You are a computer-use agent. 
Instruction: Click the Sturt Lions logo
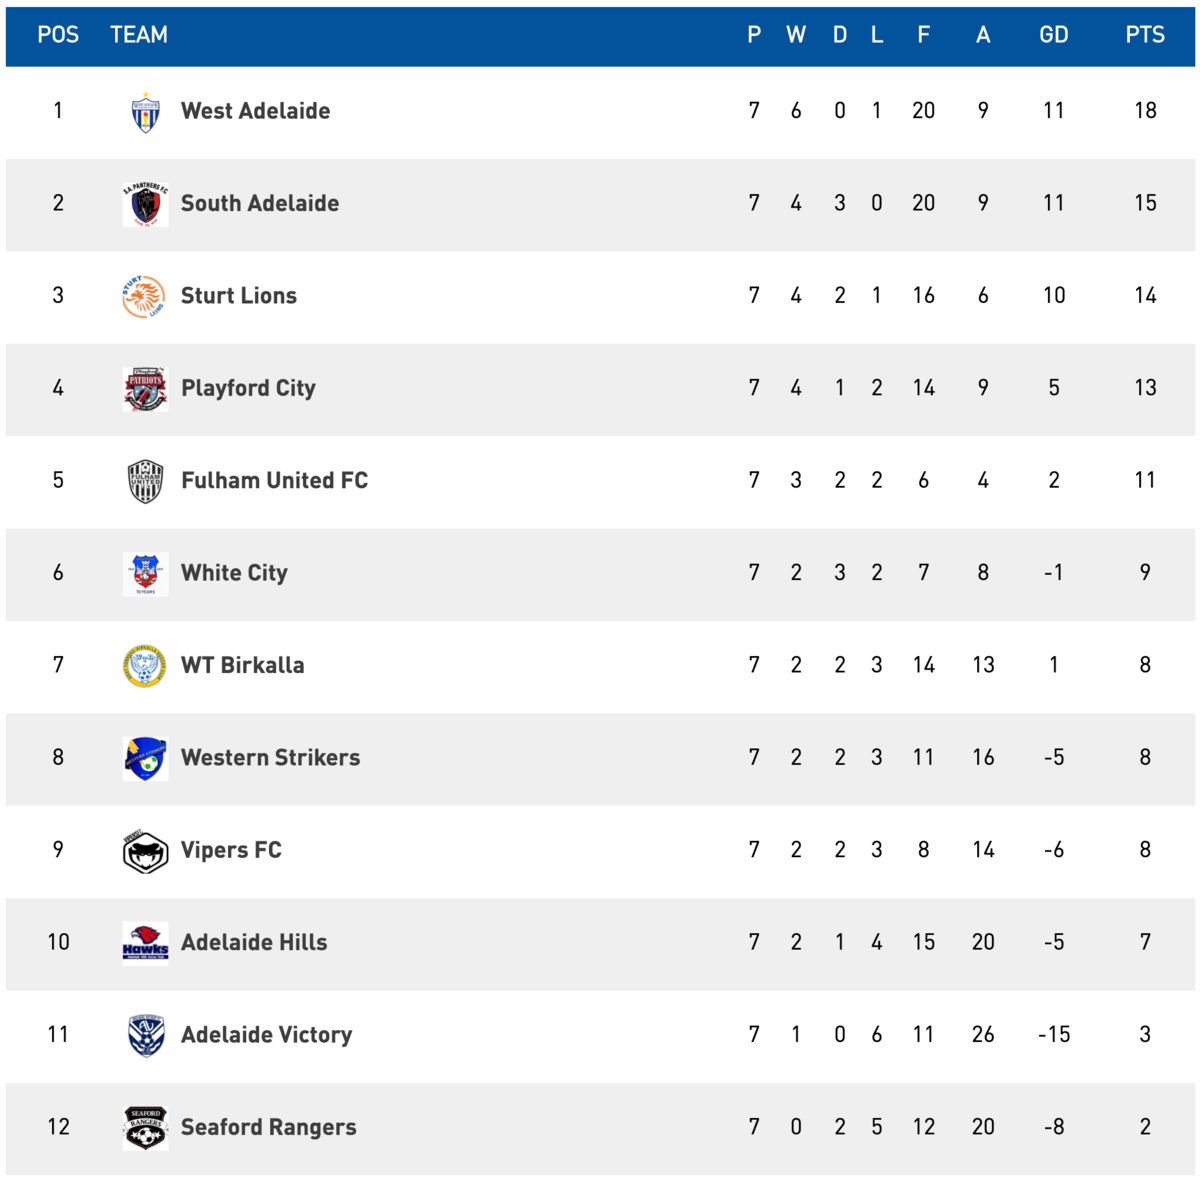146,297
